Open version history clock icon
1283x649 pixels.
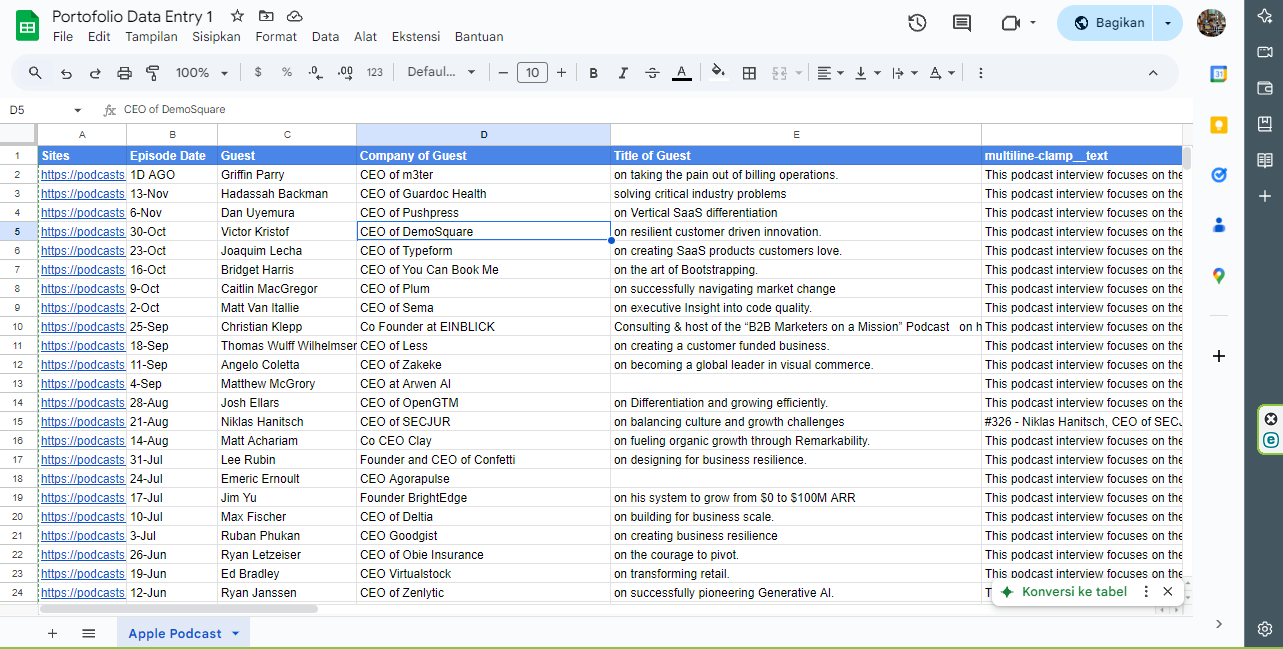click(x=917, y=23)
